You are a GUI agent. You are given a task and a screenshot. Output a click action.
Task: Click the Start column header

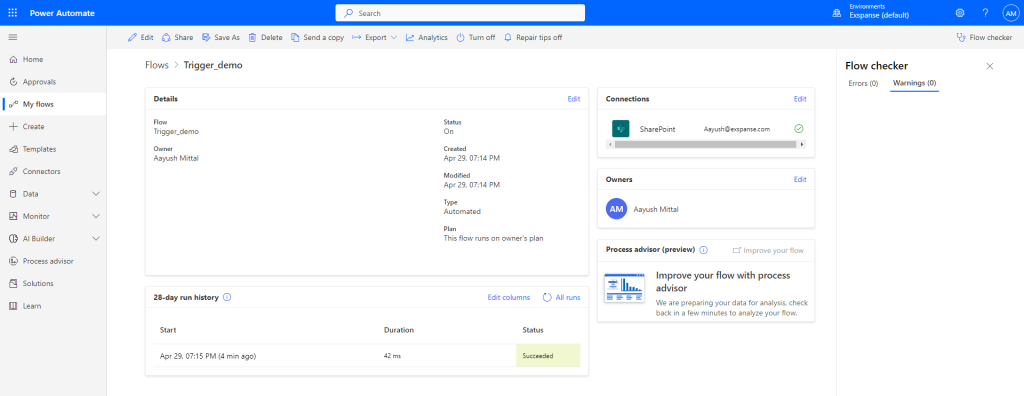(168, 330)
